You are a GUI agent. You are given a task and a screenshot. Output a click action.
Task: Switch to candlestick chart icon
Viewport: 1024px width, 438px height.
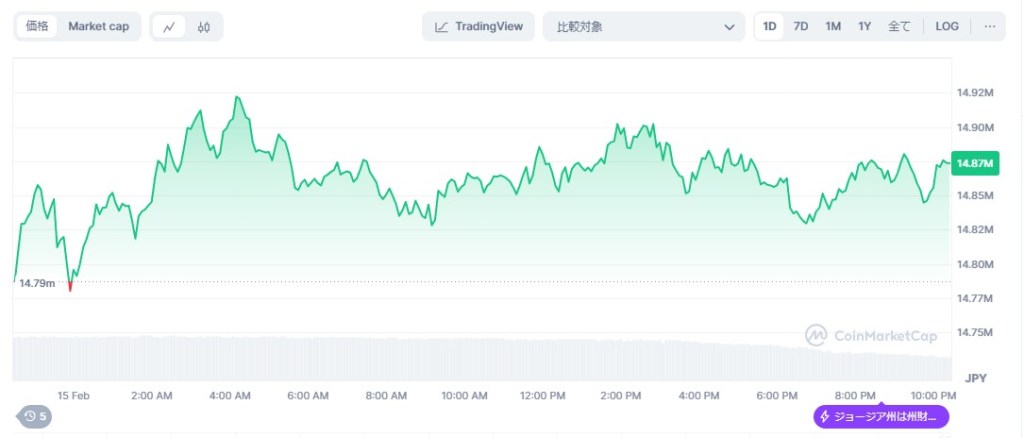click(204, 27)
